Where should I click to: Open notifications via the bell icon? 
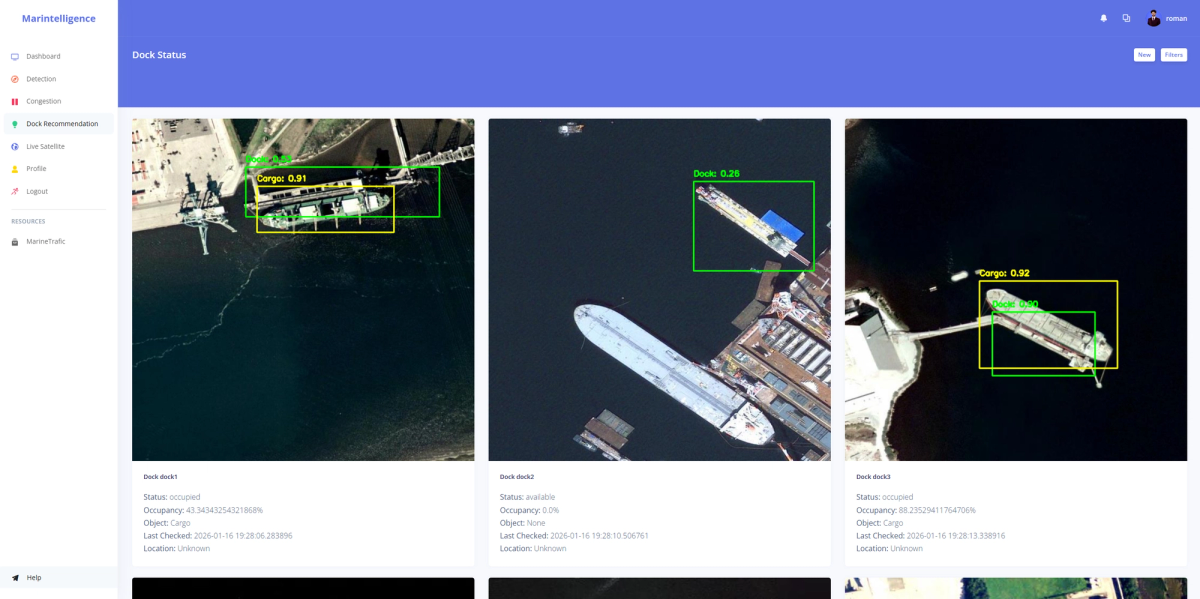(x=1103, y=17)
